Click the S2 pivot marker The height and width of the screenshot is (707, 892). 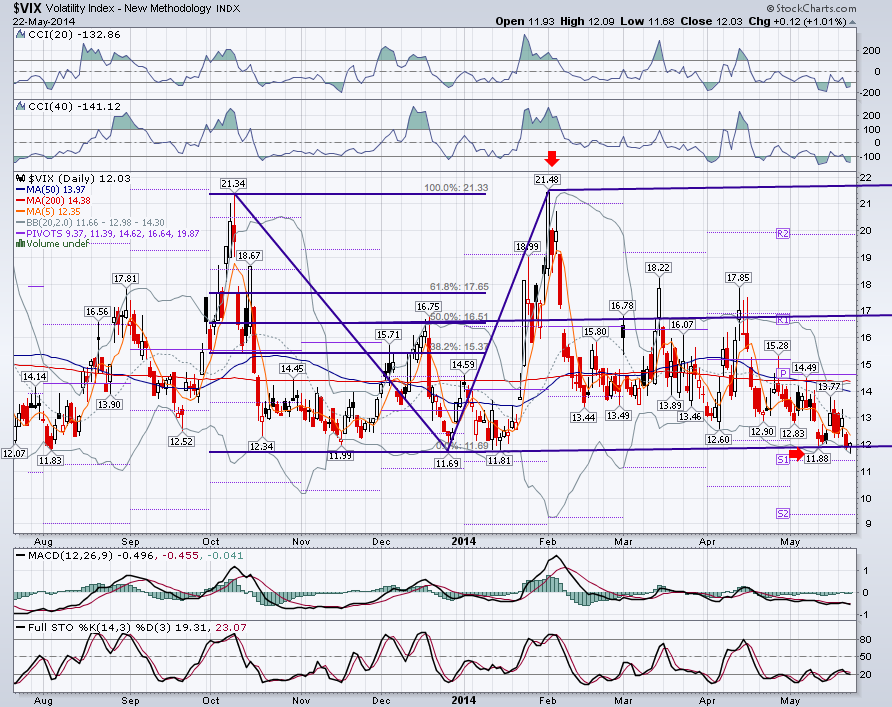pos(783,514)
